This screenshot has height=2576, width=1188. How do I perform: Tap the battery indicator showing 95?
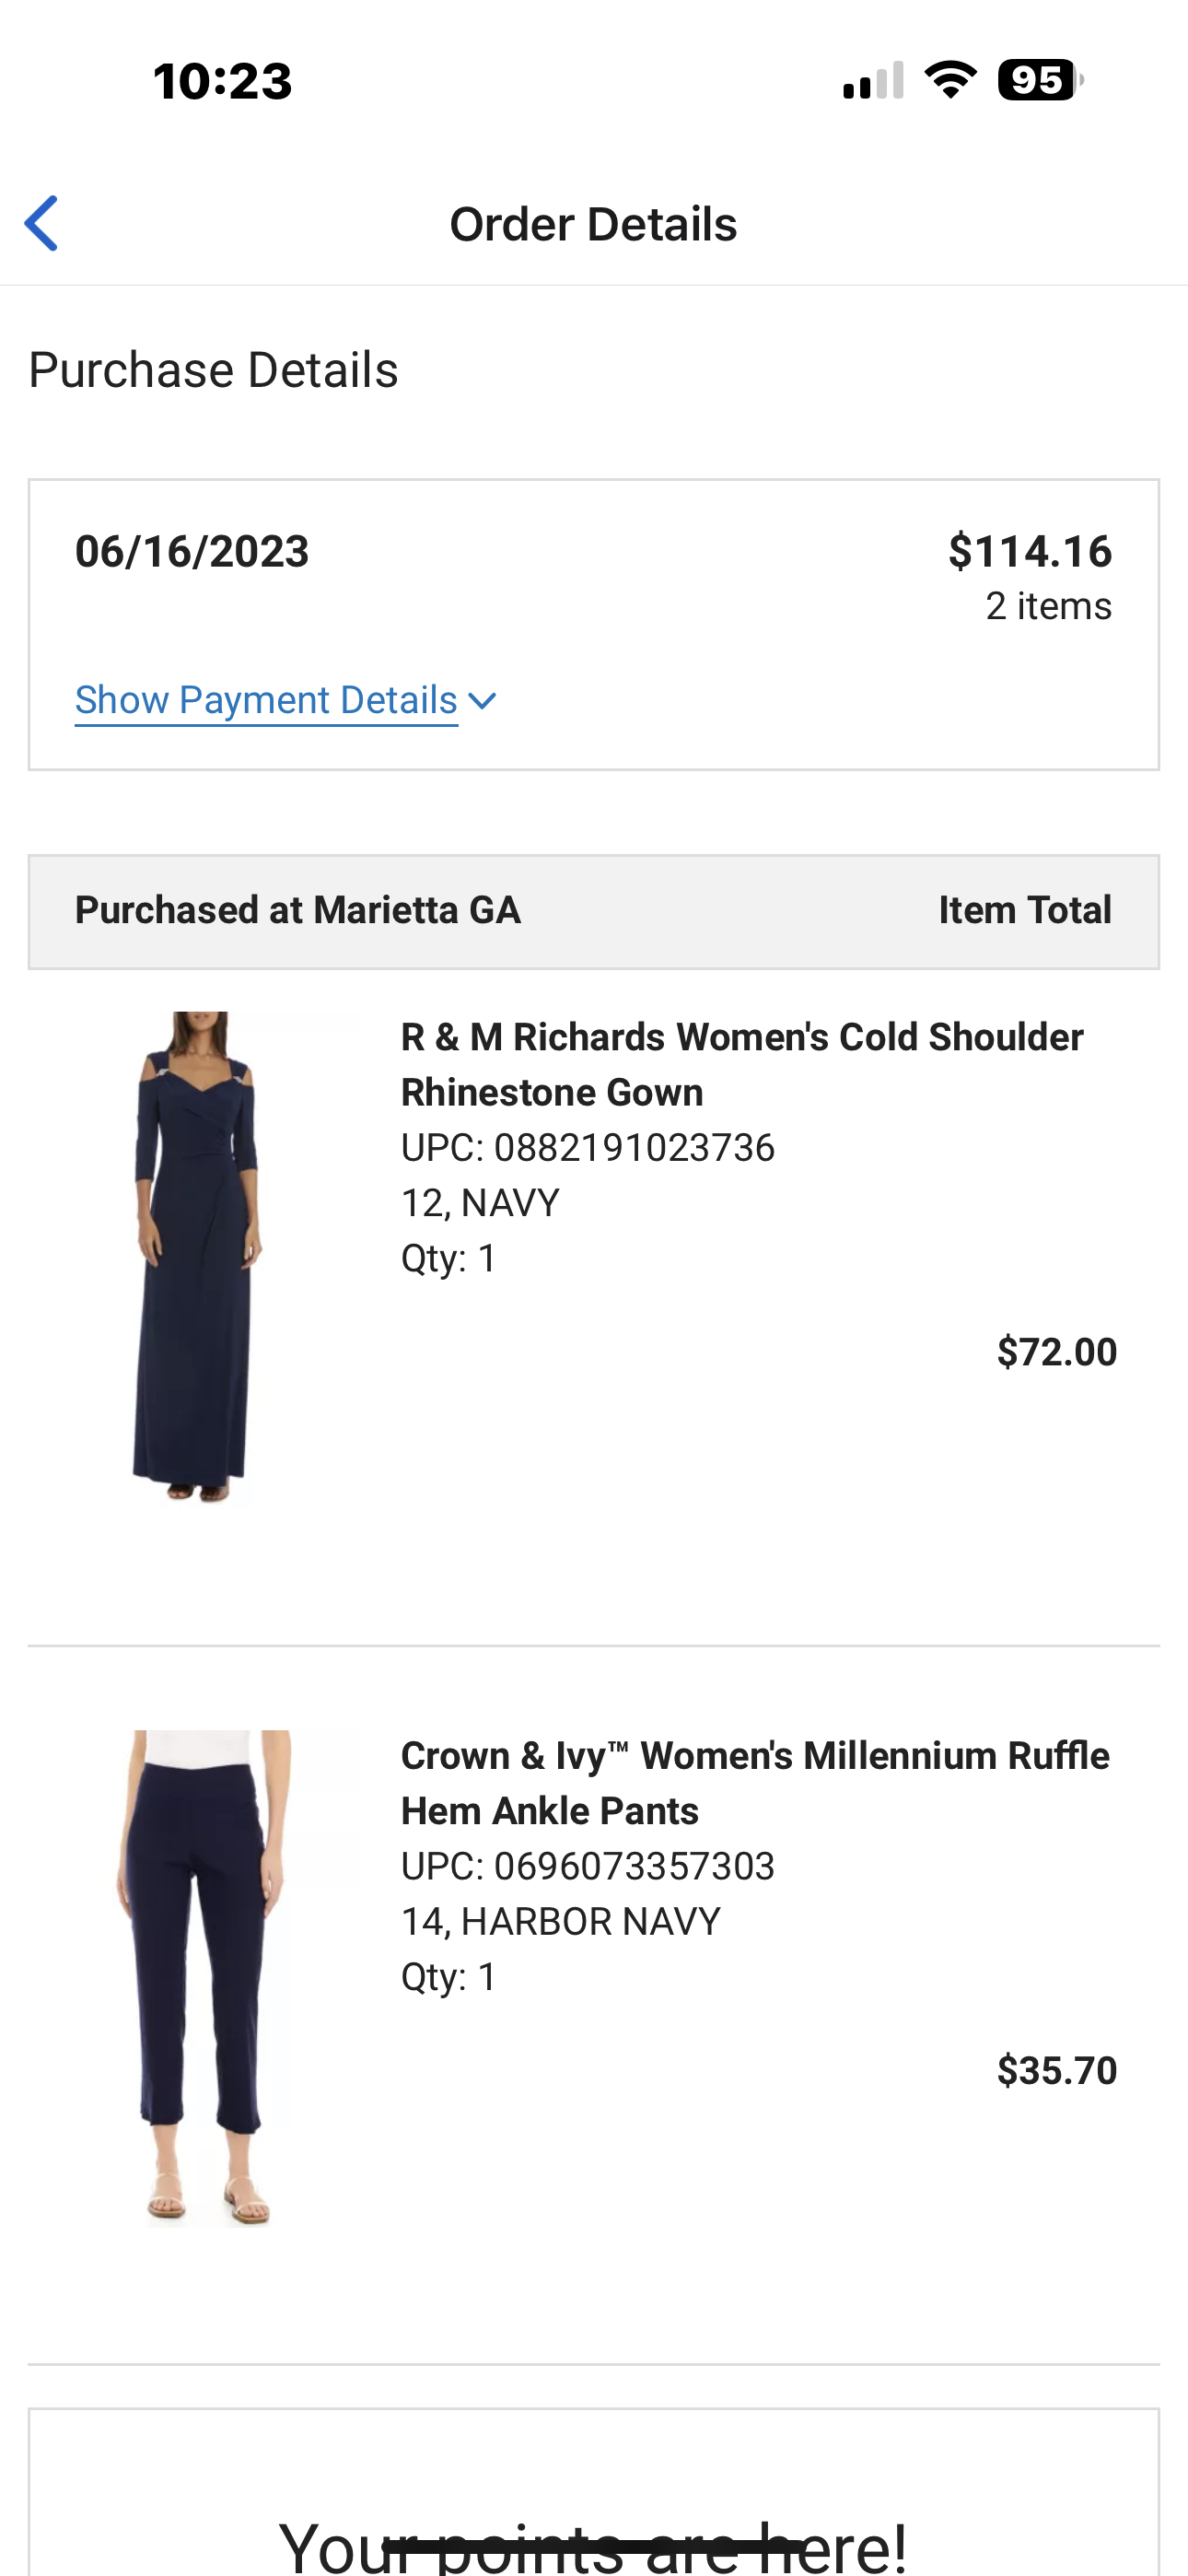pyautogui.click(x=1040, y=80)
